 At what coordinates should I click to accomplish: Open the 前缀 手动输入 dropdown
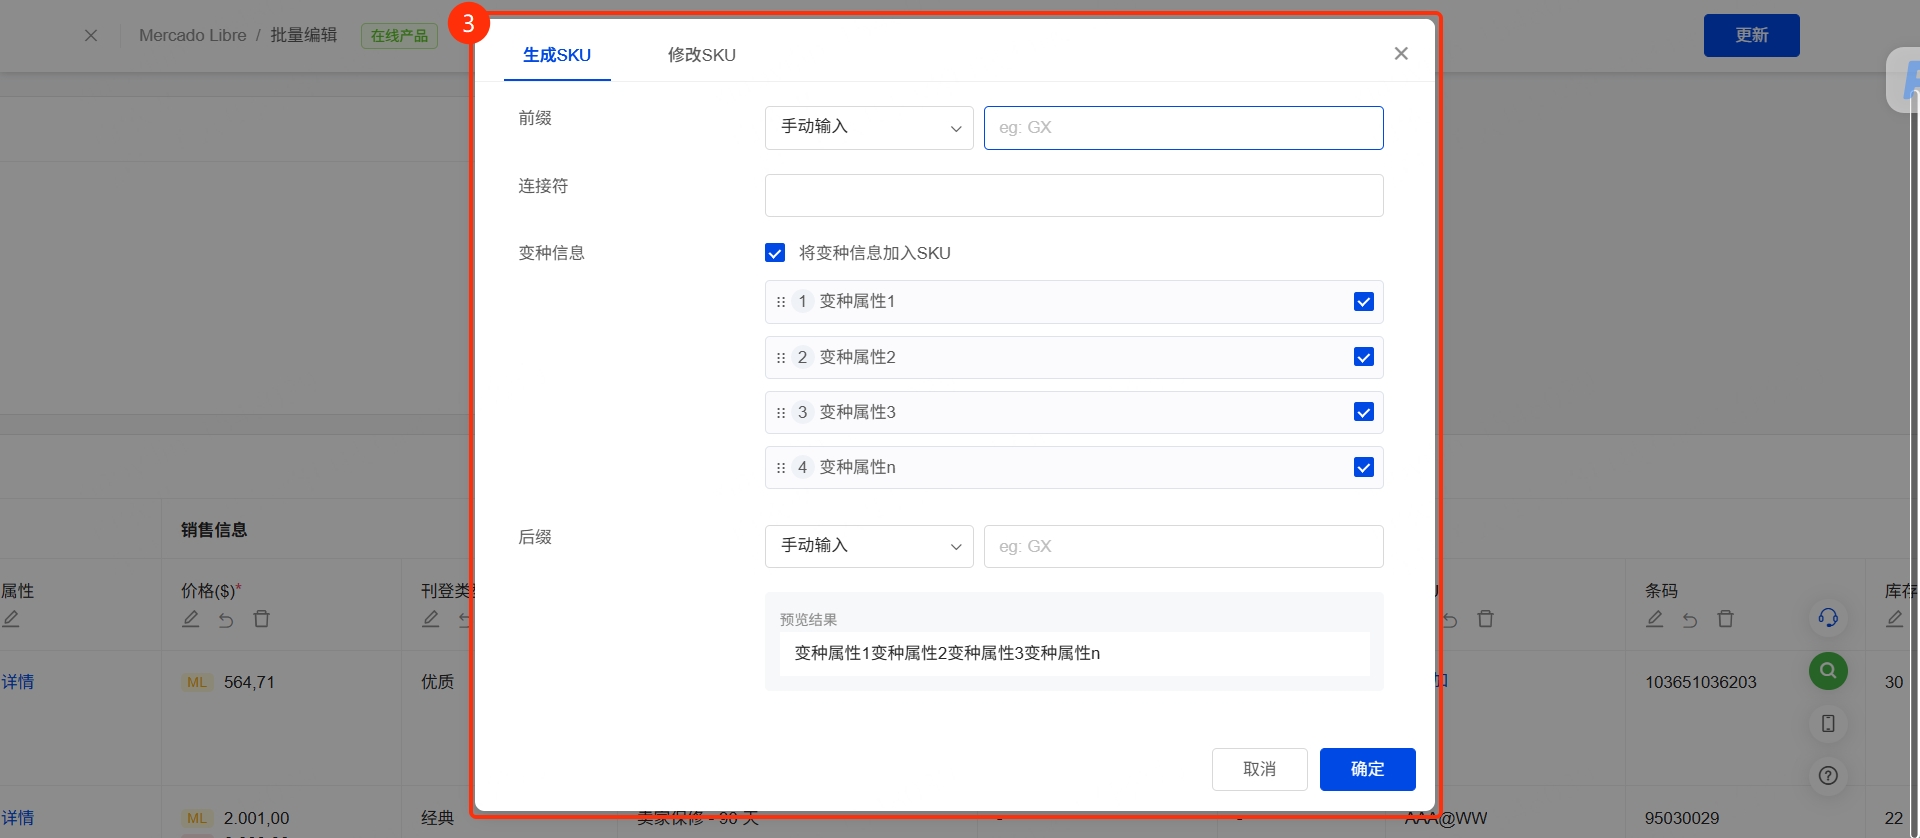(869, 128)
